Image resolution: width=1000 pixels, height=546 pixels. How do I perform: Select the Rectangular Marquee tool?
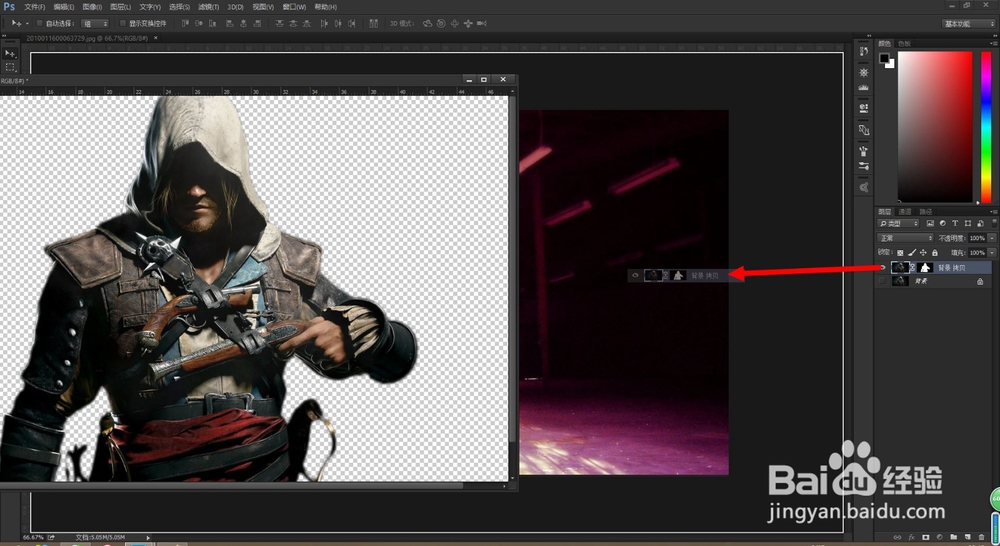[9, 67]
